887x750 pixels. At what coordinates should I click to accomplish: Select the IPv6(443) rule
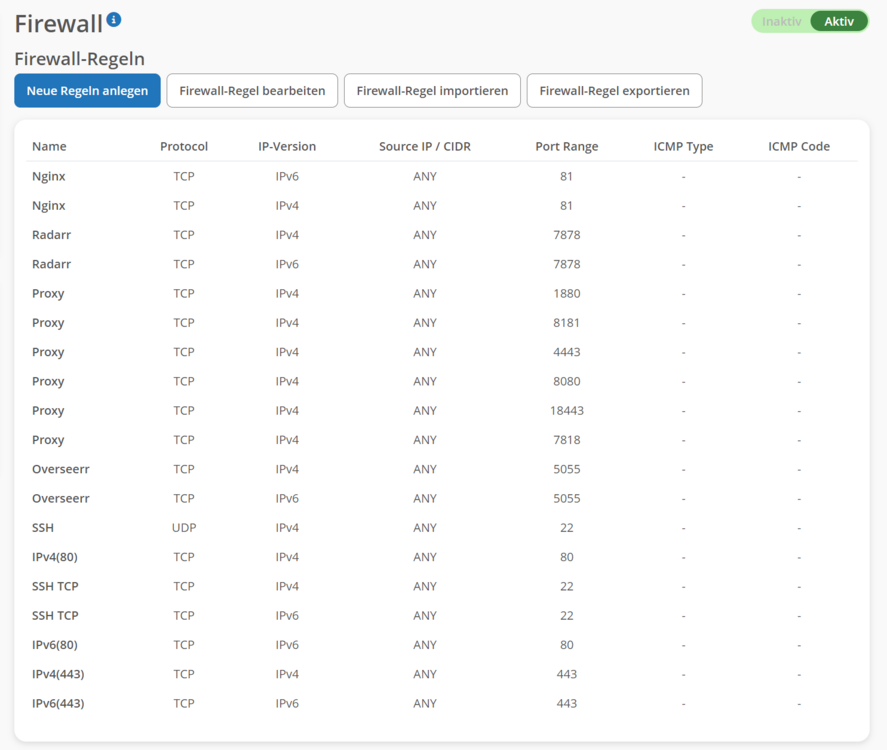[x=58, y=704]
